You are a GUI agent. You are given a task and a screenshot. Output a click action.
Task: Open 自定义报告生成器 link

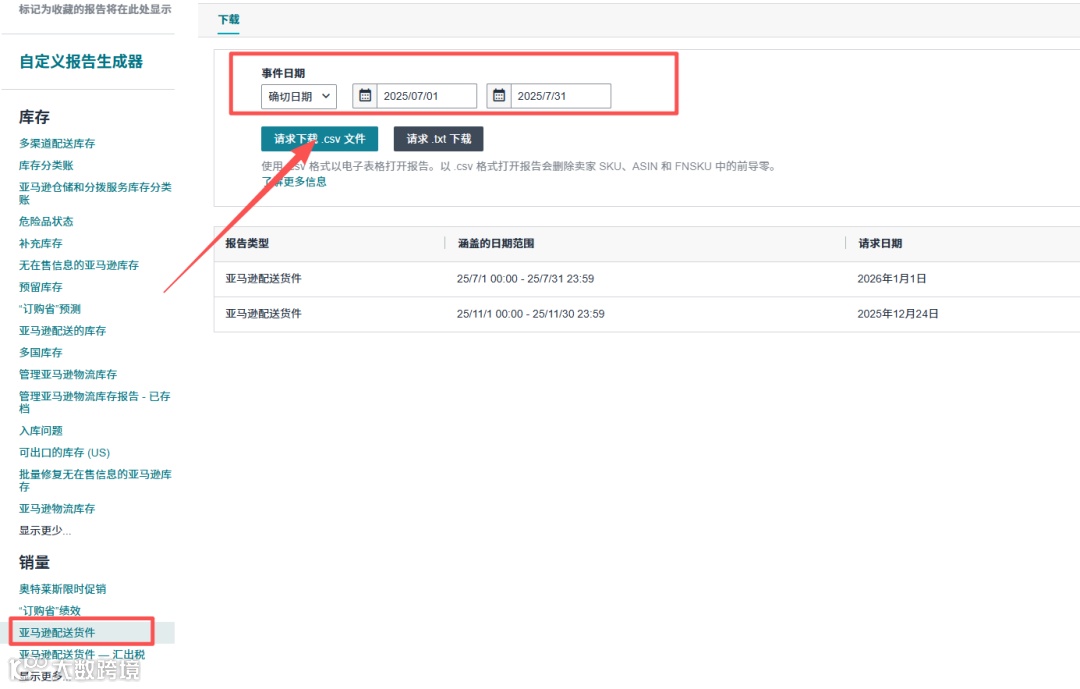click(x=81, y=61)
